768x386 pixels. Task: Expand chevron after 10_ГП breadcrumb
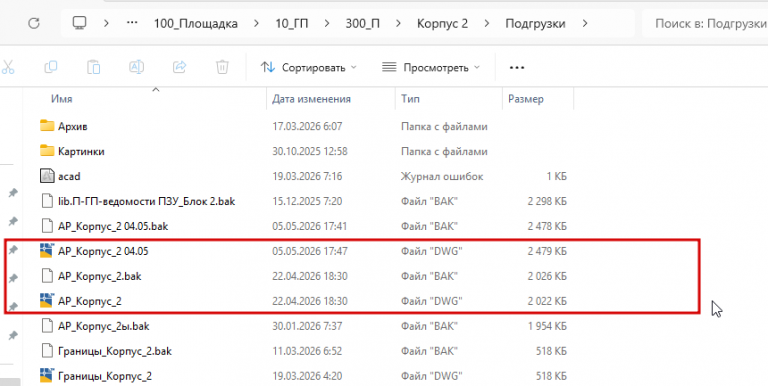click(x=327, y=23)
